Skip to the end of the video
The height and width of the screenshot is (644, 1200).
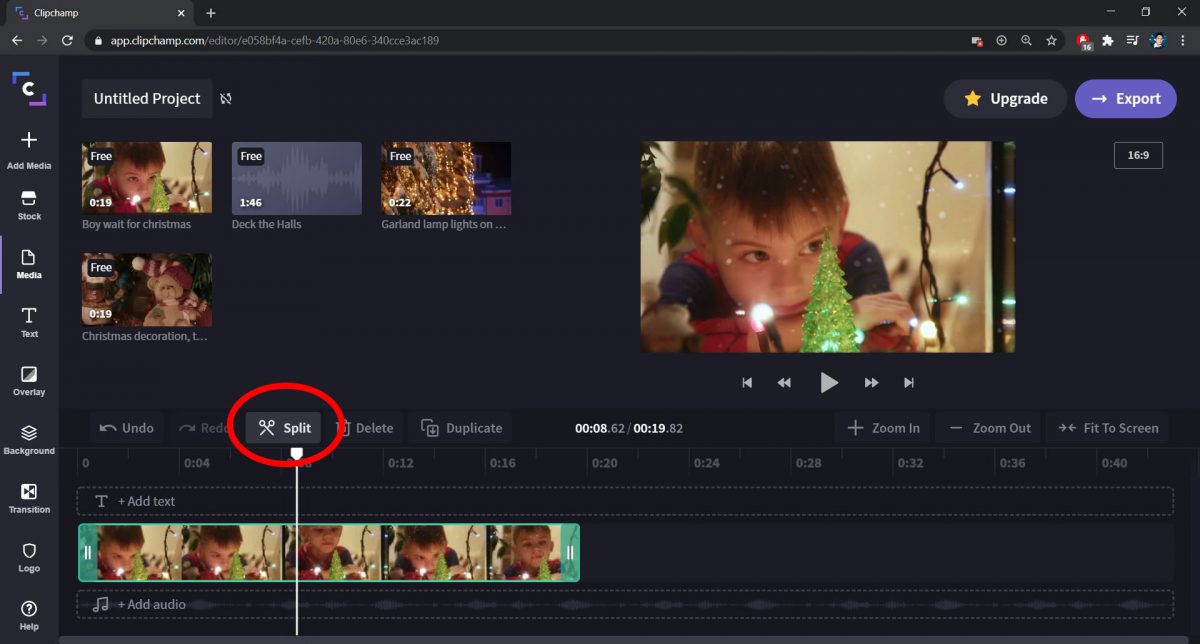(909, 382)
